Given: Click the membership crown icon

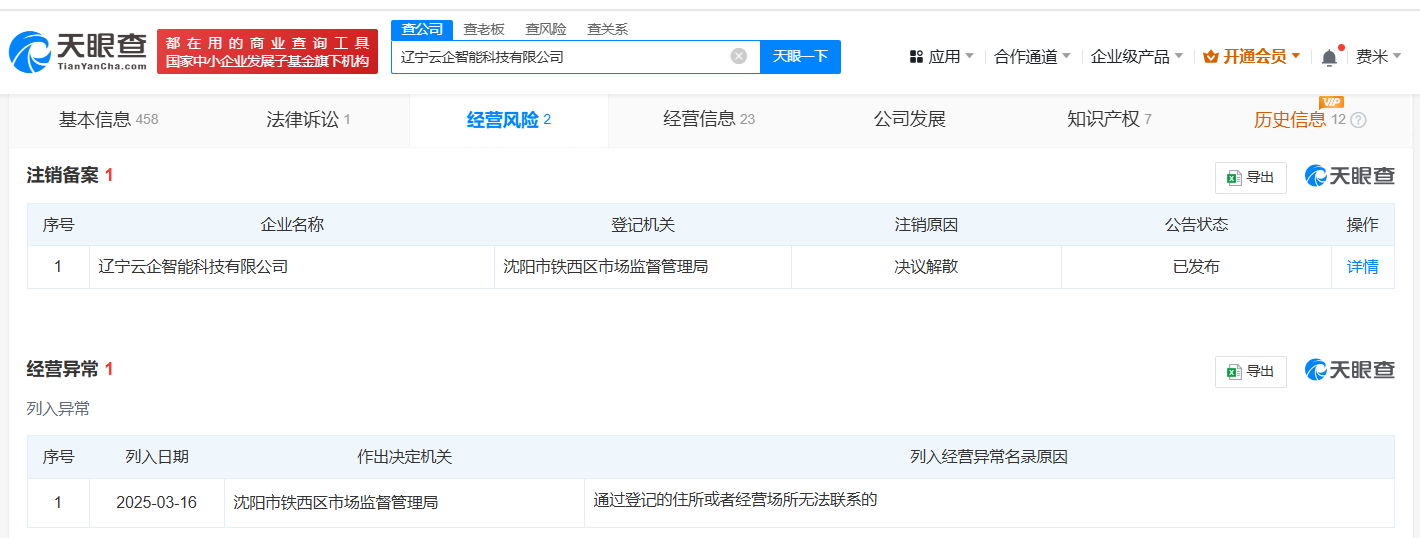Looking at the screenshot, I should point(1211,57).
